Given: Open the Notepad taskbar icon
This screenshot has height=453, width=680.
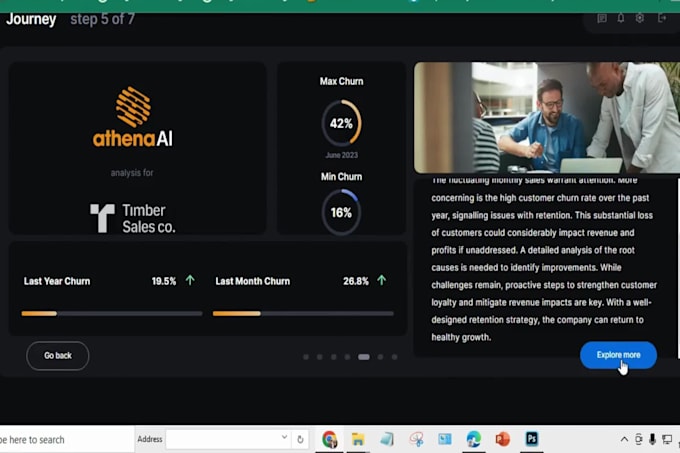Looking at the screenshot, I should coord(387,439).
